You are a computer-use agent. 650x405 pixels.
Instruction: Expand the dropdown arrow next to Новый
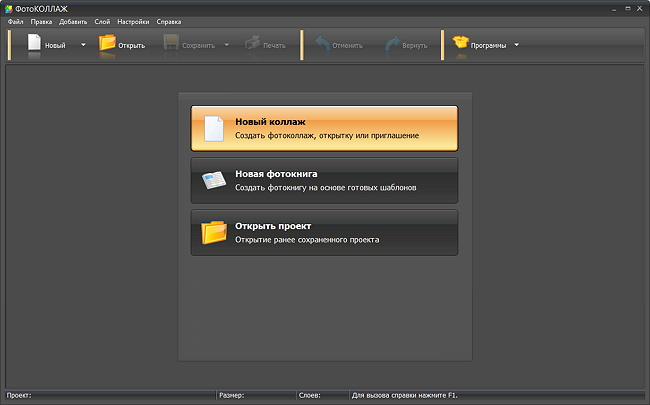click(83, 45)
